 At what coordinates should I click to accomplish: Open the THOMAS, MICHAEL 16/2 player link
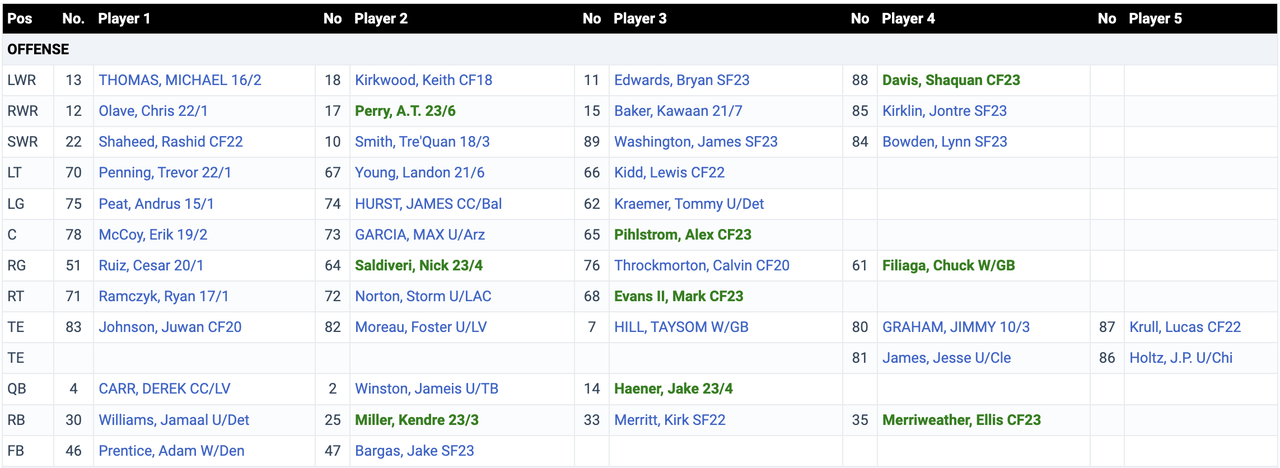pos(179,80)
